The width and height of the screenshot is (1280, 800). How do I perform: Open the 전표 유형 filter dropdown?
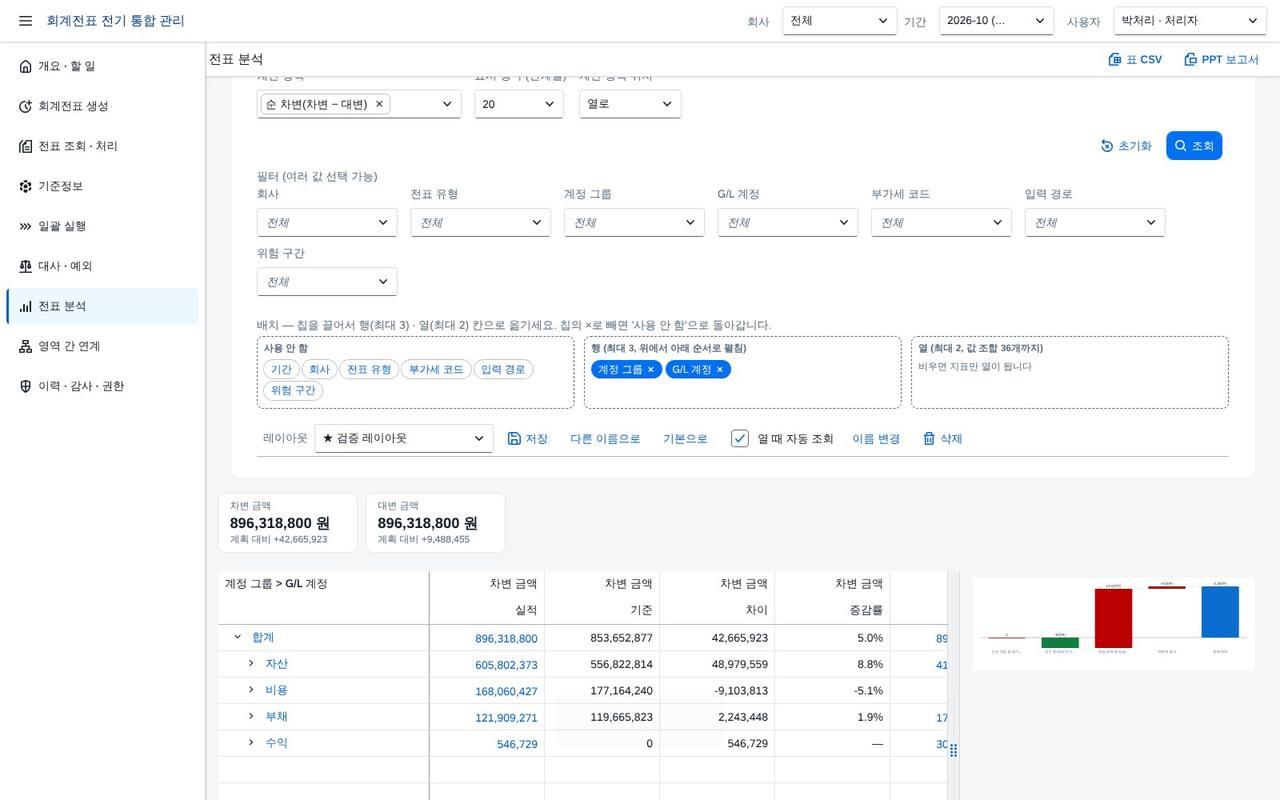(480, 223)
